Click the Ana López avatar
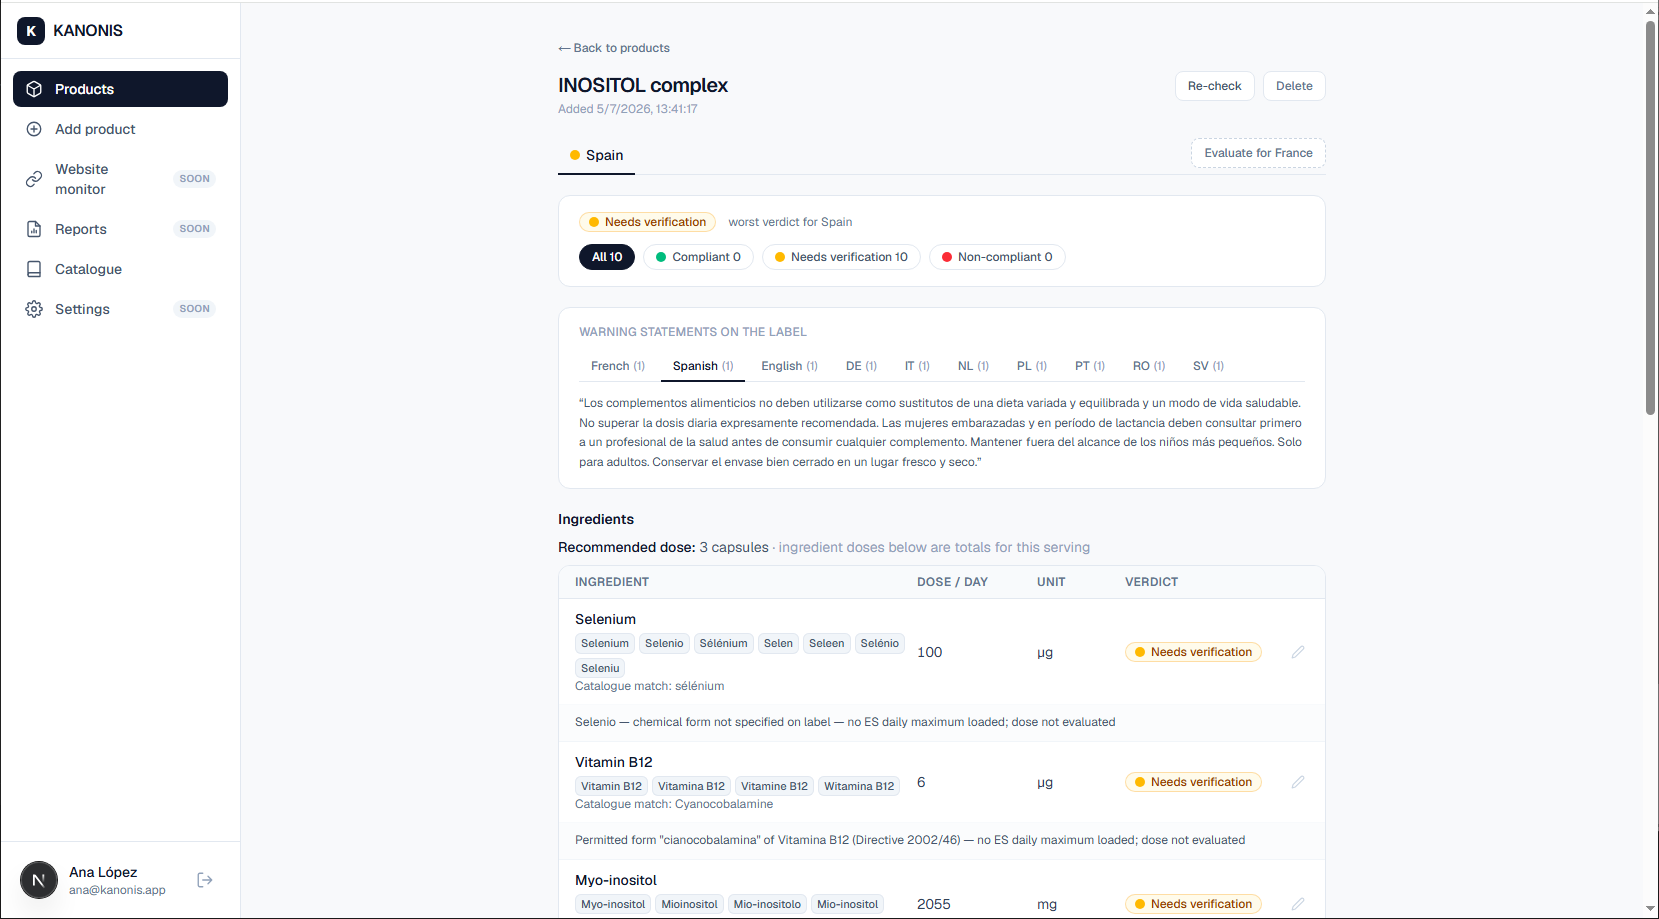 click(39, 880)
